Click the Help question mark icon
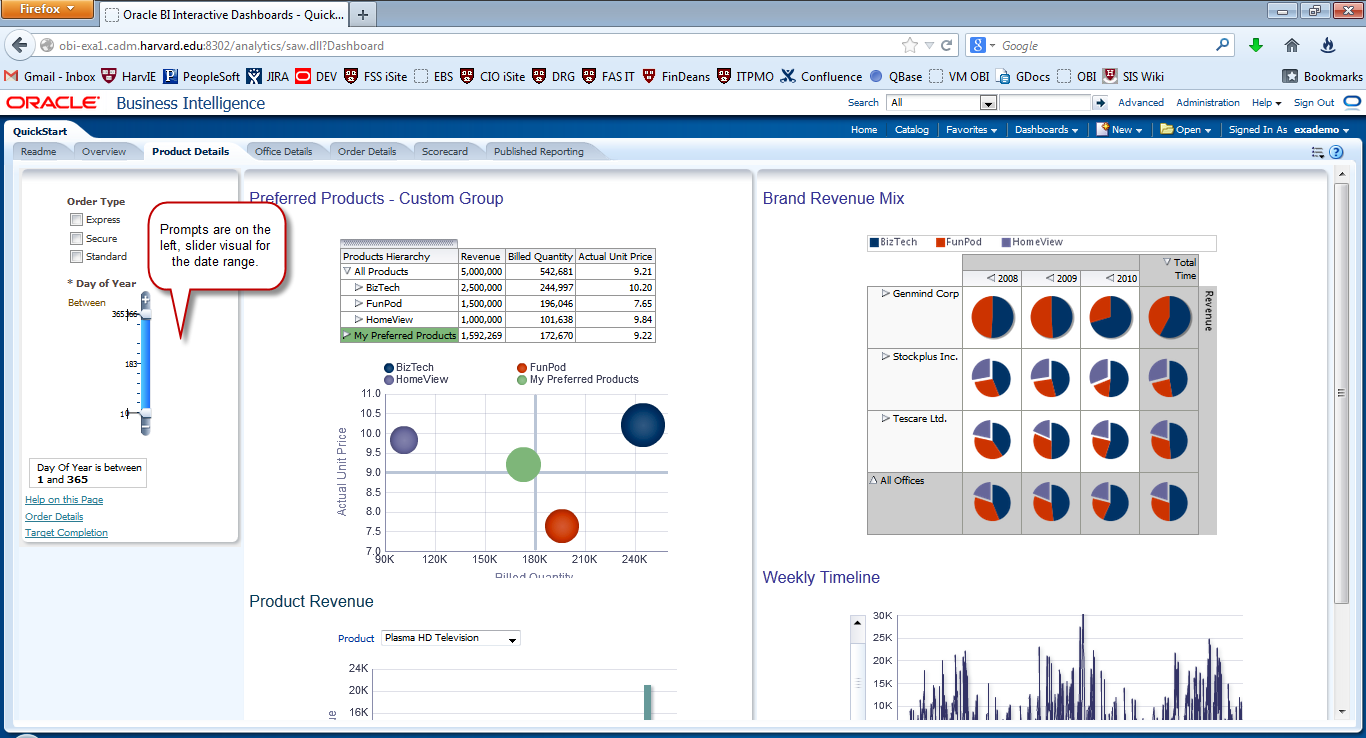This screenshot has height=738, width=1366. 1337,152
